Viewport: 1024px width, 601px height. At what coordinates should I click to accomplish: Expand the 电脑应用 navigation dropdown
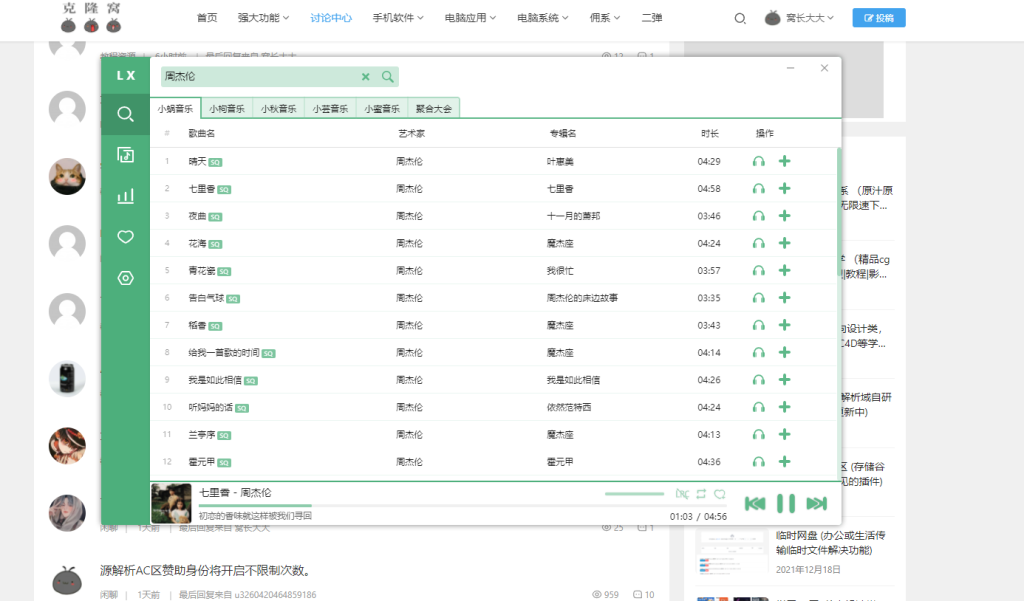(x=470, y=18)
